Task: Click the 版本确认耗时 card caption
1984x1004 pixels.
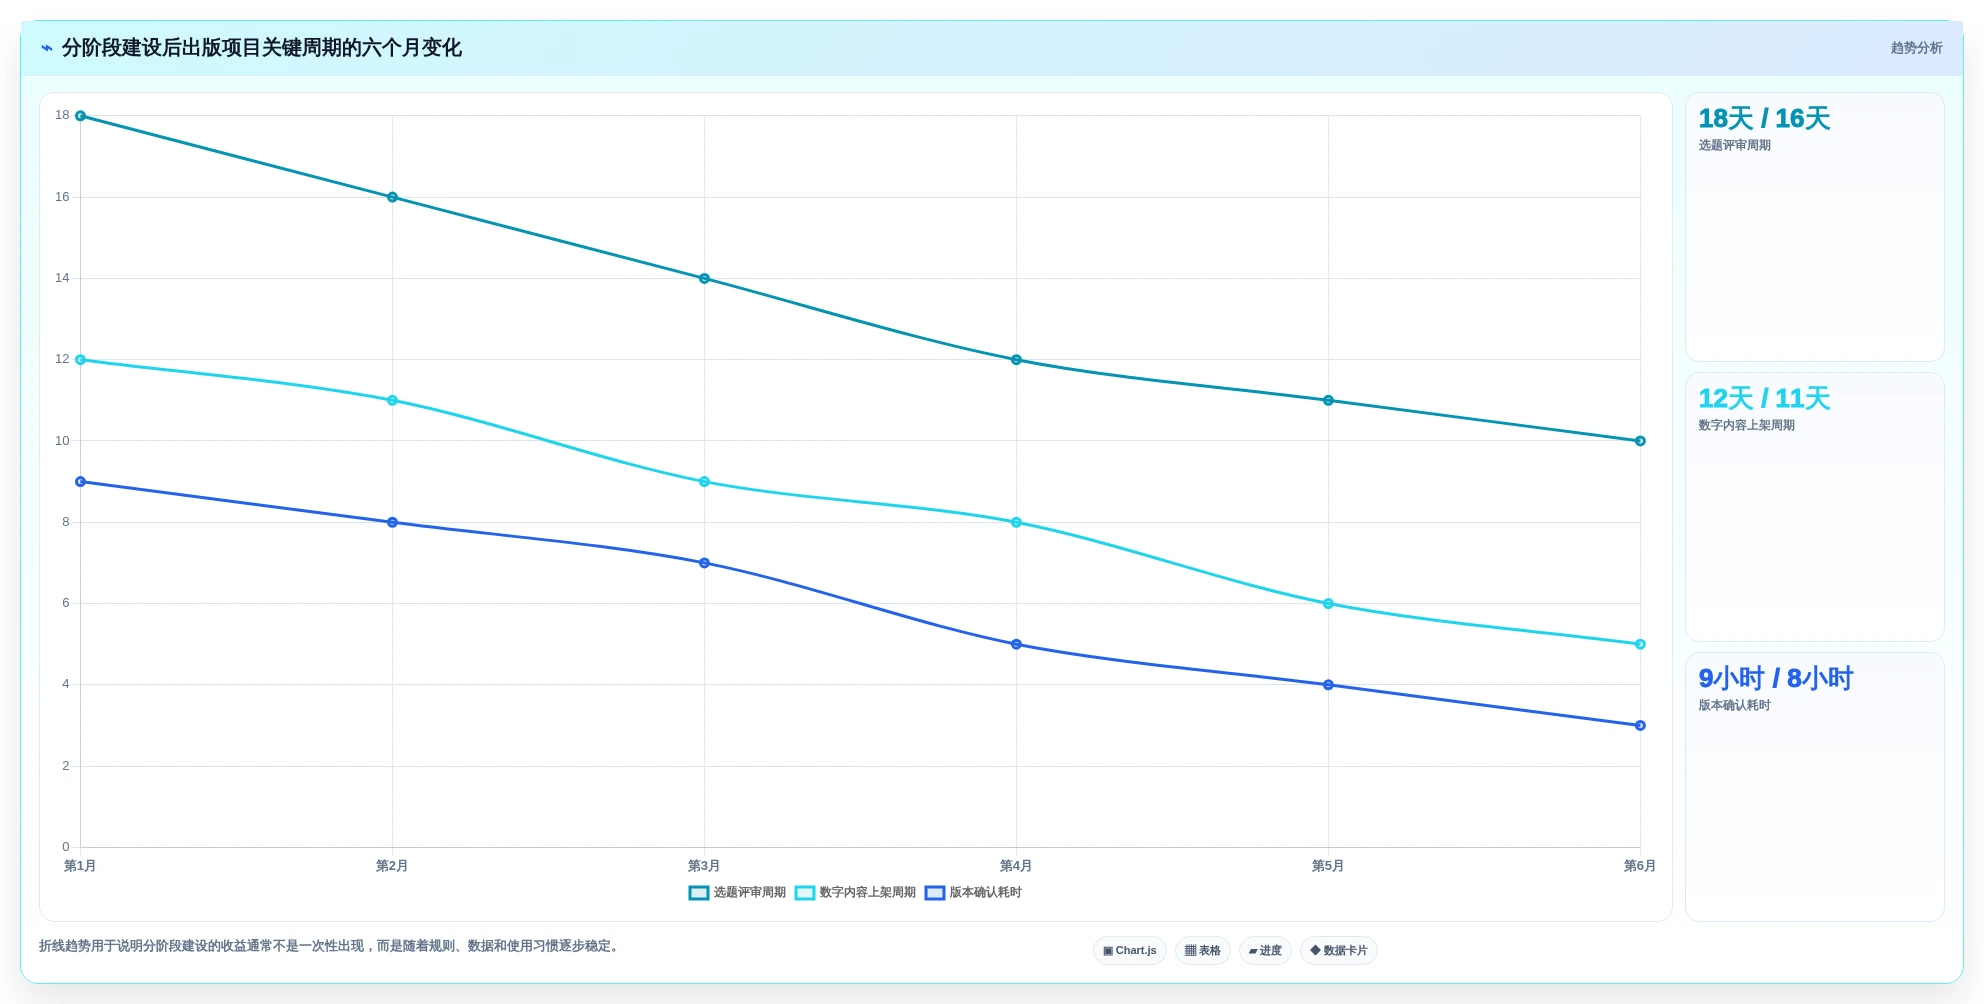Action: 1734,706
